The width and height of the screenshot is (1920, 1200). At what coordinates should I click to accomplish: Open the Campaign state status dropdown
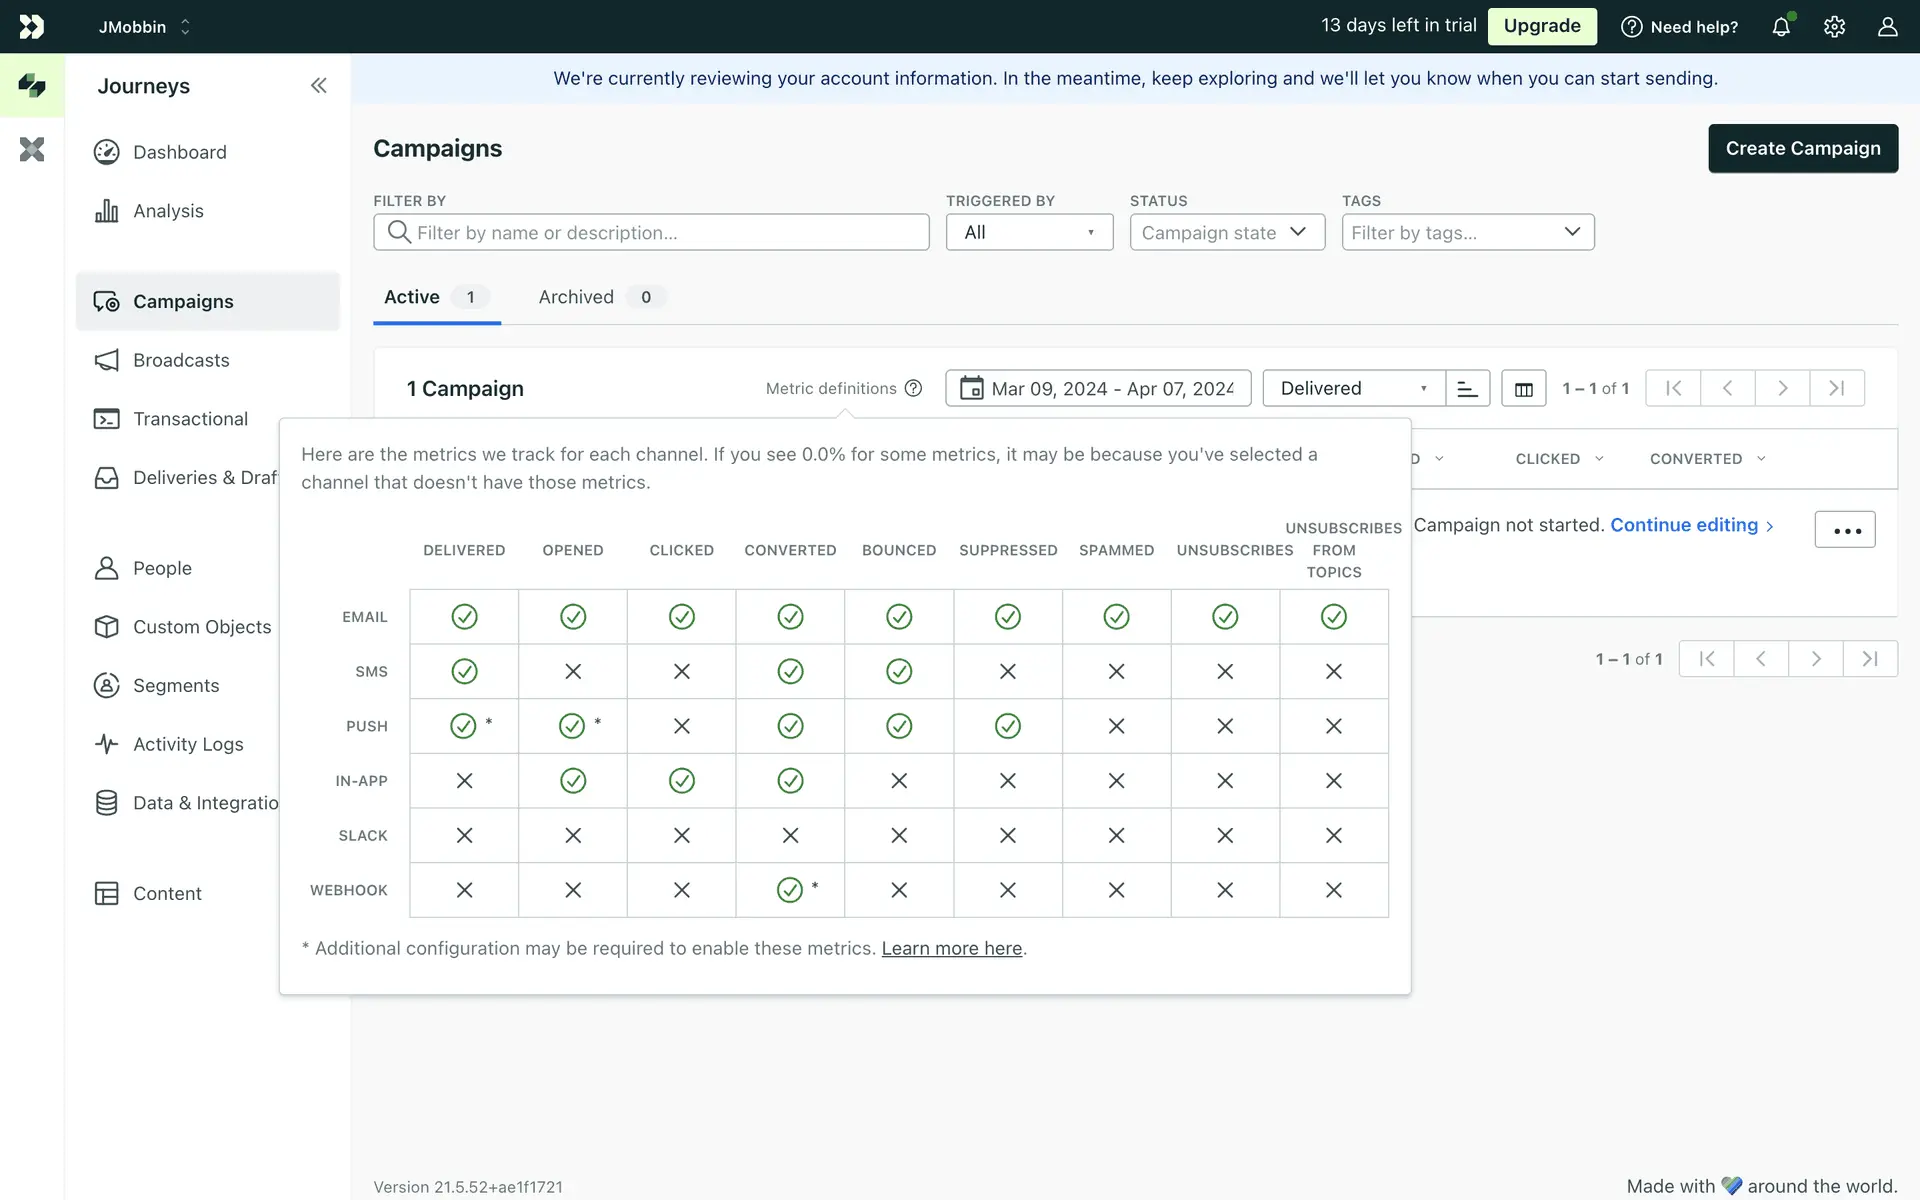pyautogui.click(x=1226, y=233)
